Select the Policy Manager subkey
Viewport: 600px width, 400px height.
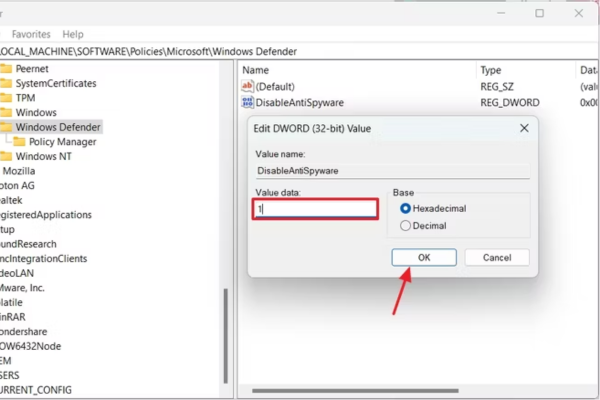click(62, 142)
